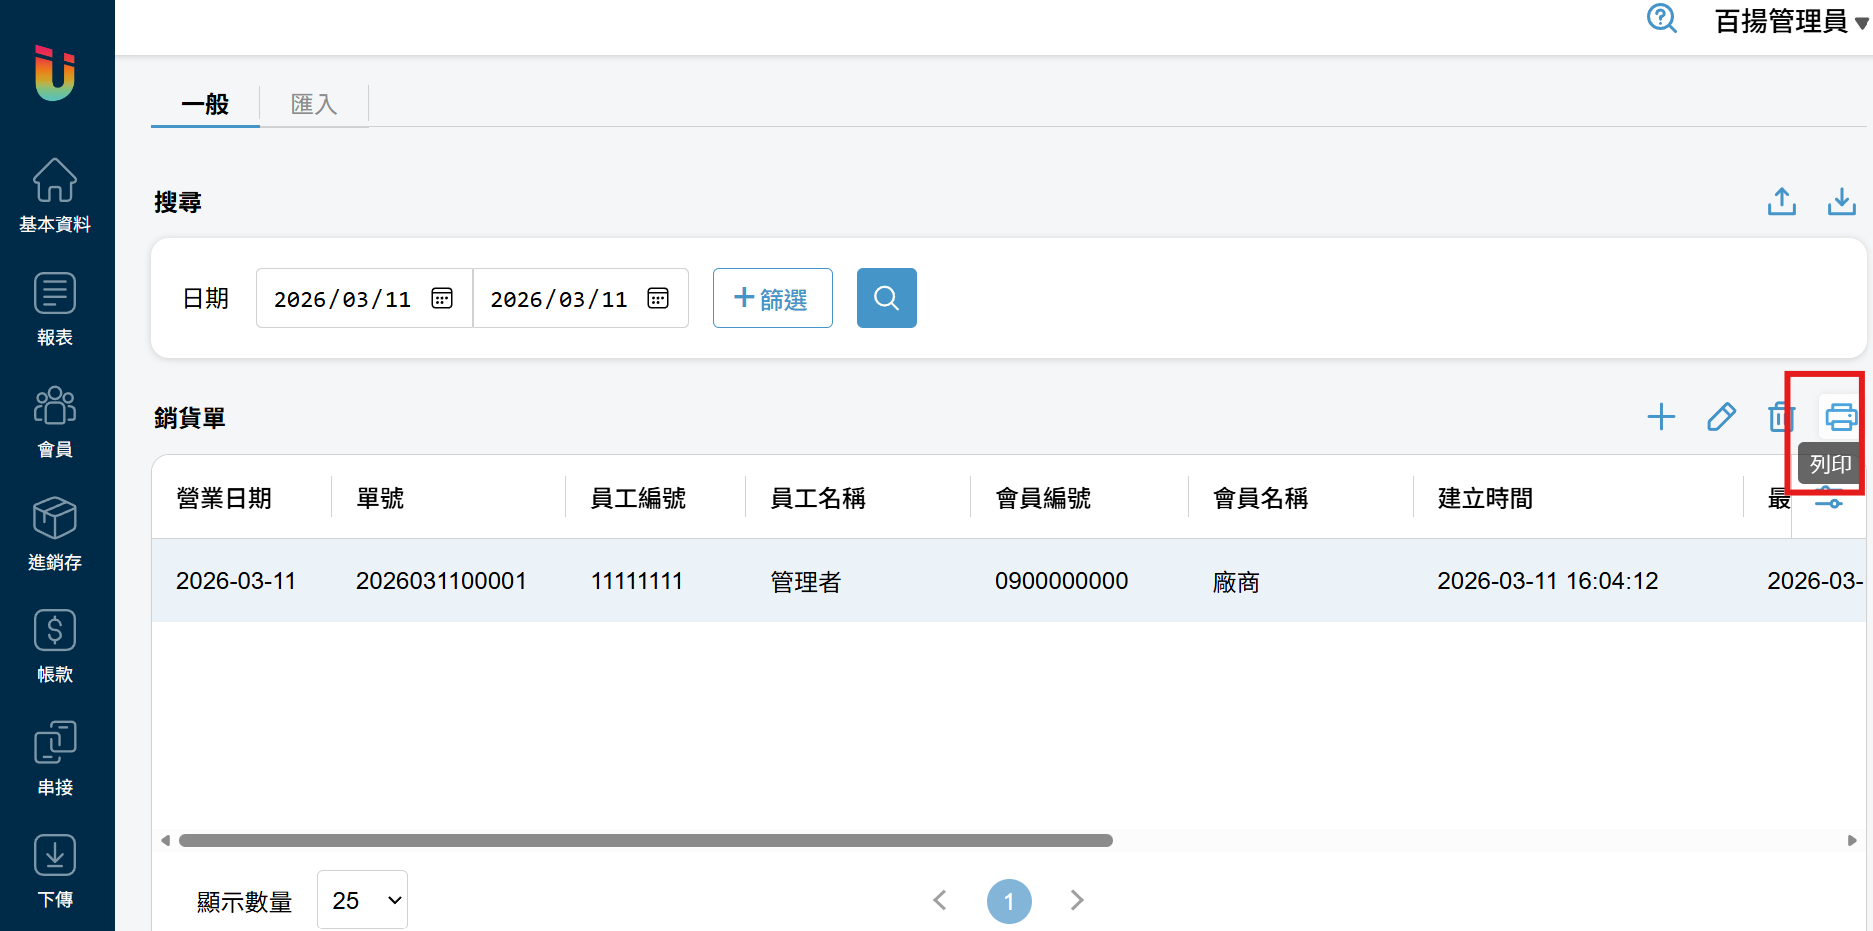Click the plus icon to add sales order
The width and height of the screenshot is (1873, 931).
(1661, 416)
